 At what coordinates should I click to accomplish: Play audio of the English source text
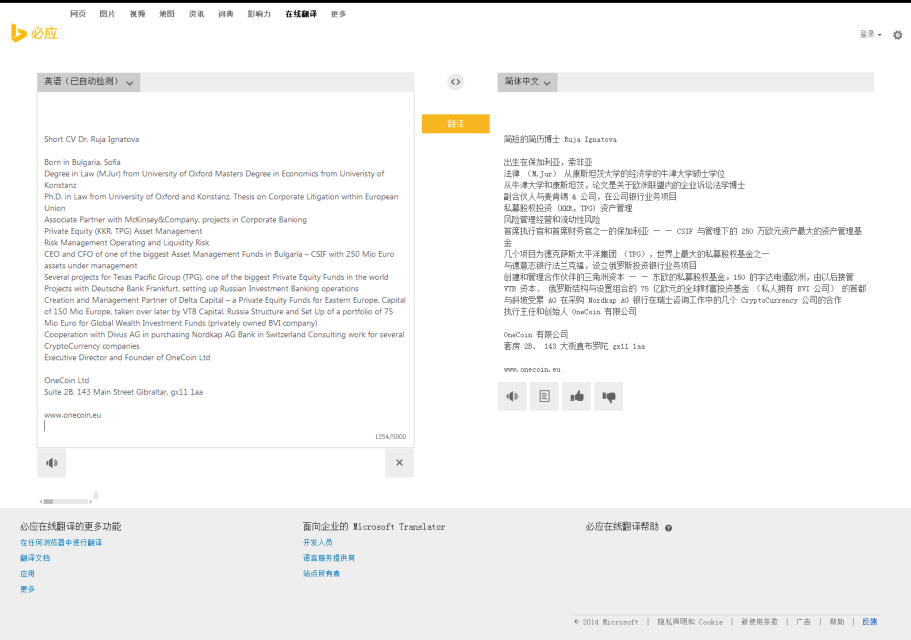pyautogui.click(x=52, y=463)
